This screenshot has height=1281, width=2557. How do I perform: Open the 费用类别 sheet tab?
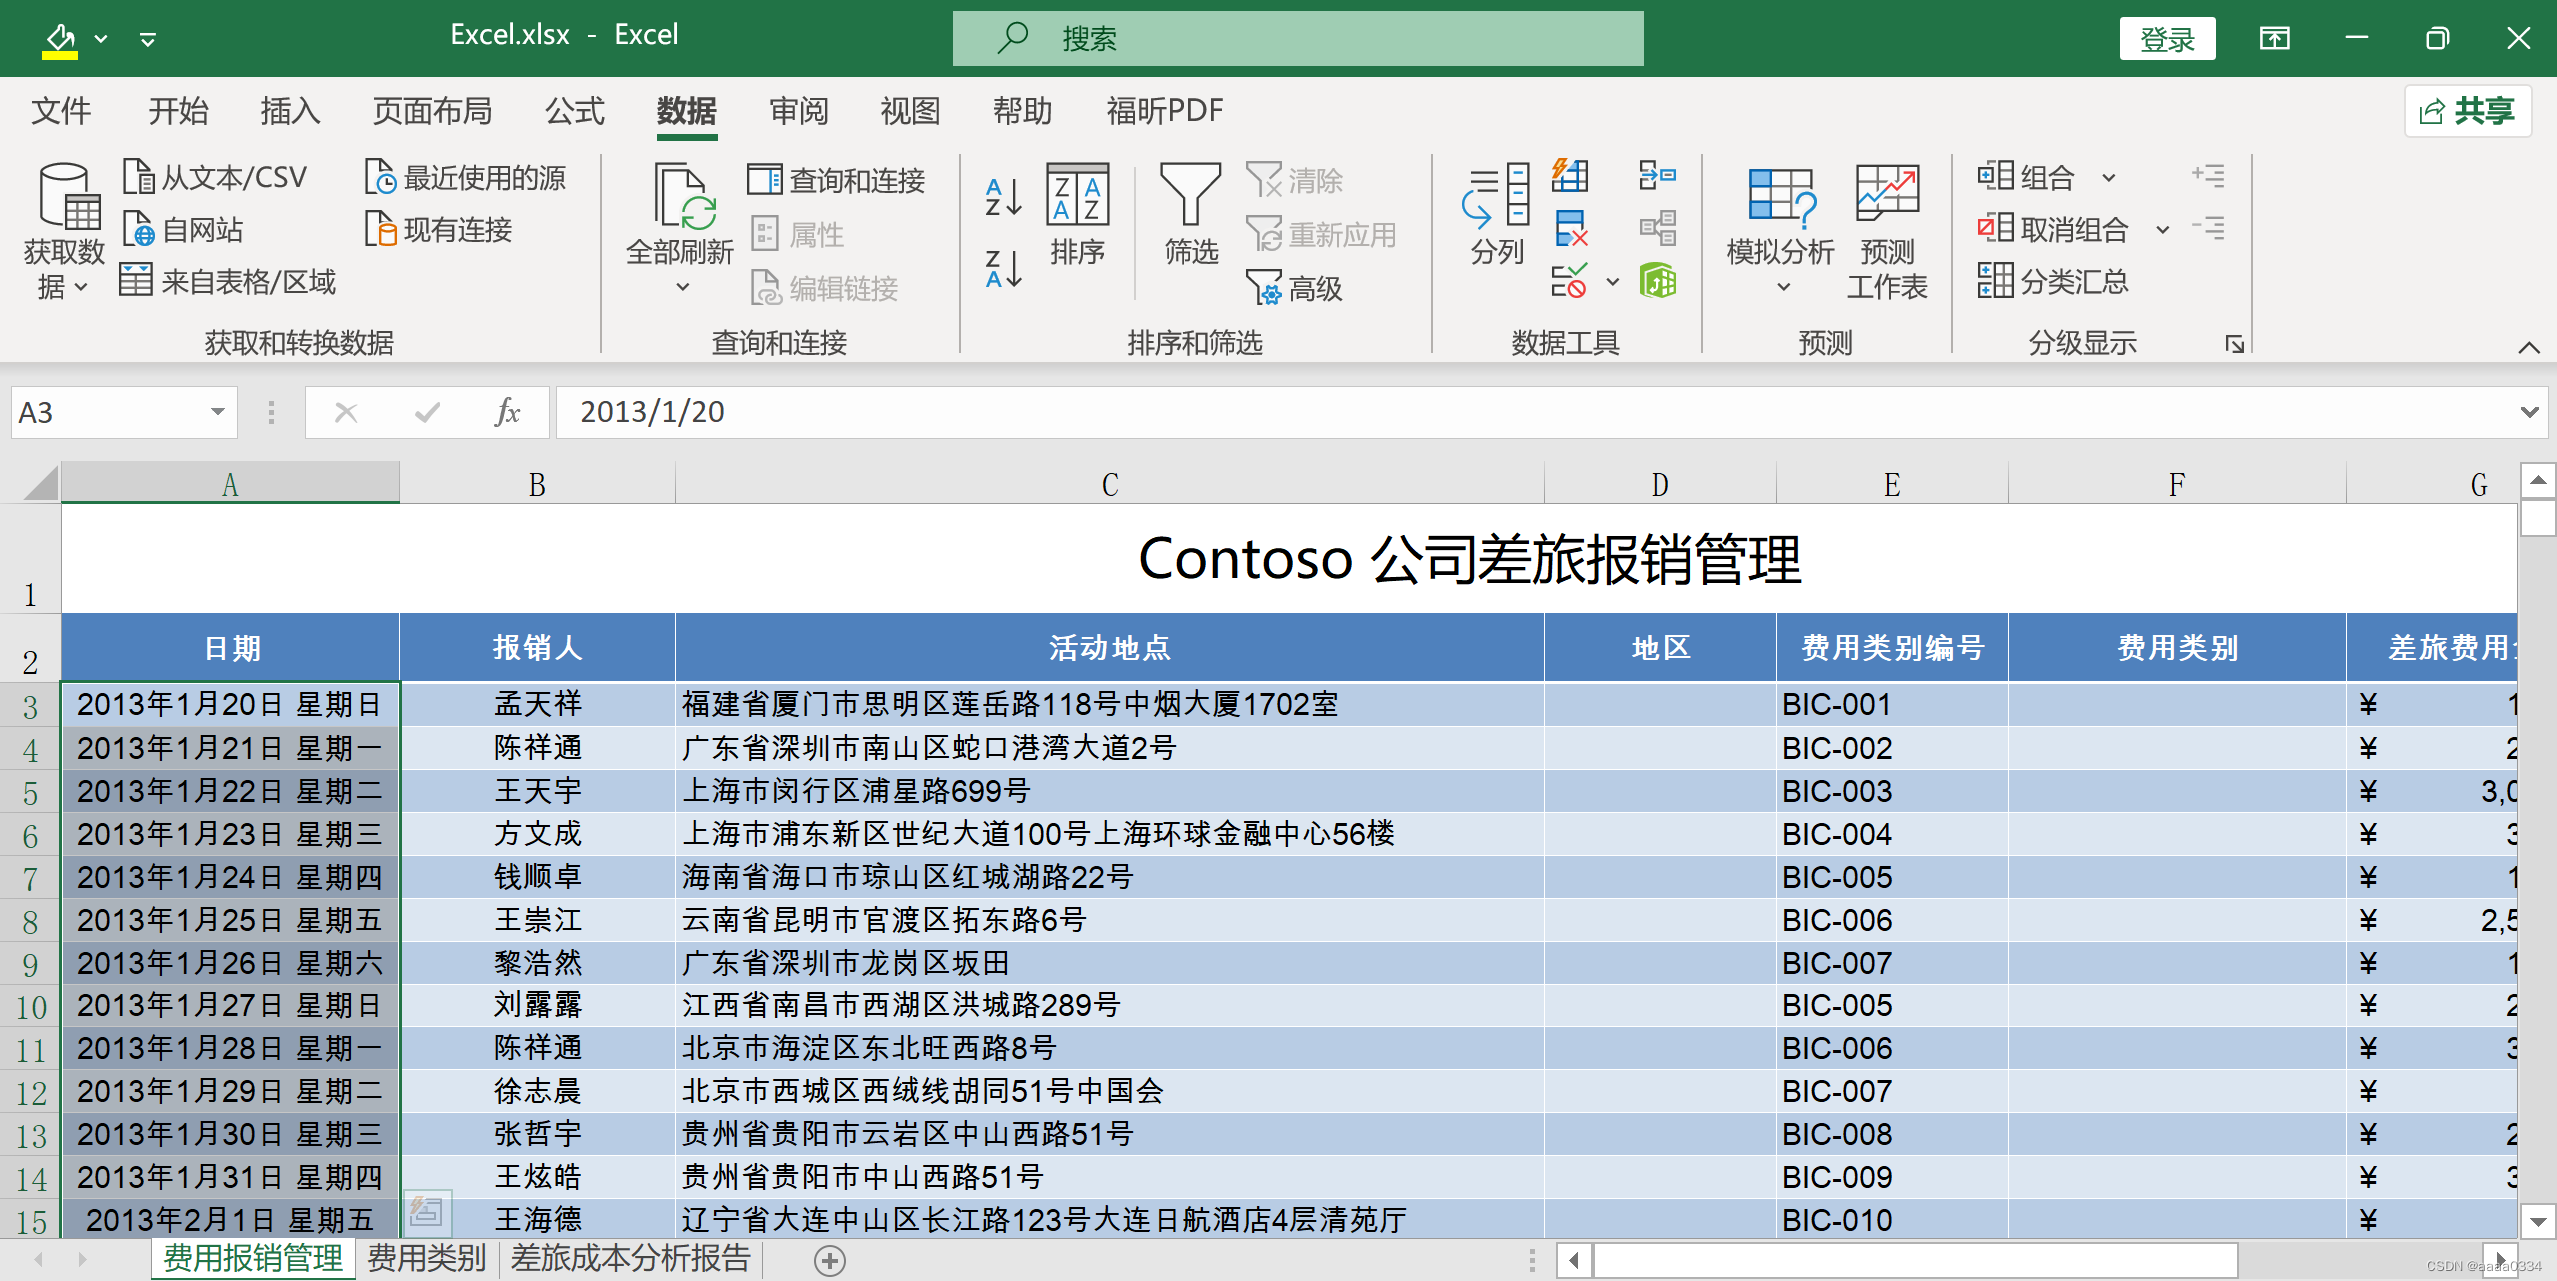click(x=426, y=1258)
